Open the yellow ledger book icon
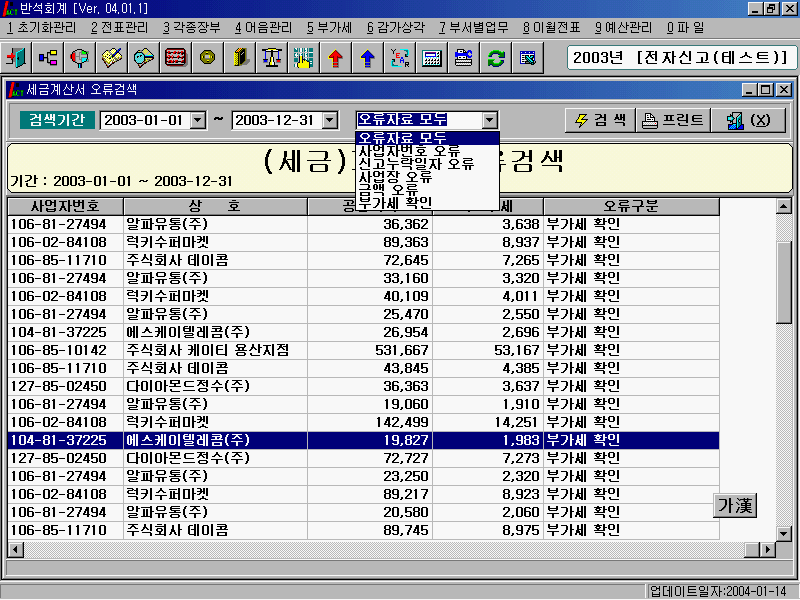 tap(239, 58)
